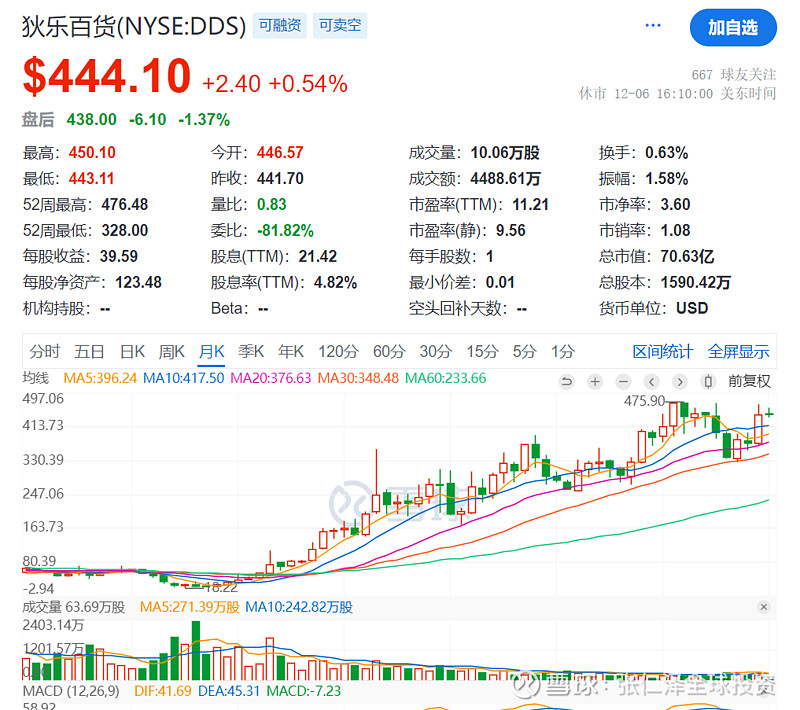
Task: Show the 15分 chart period
Action: point(482,351)
